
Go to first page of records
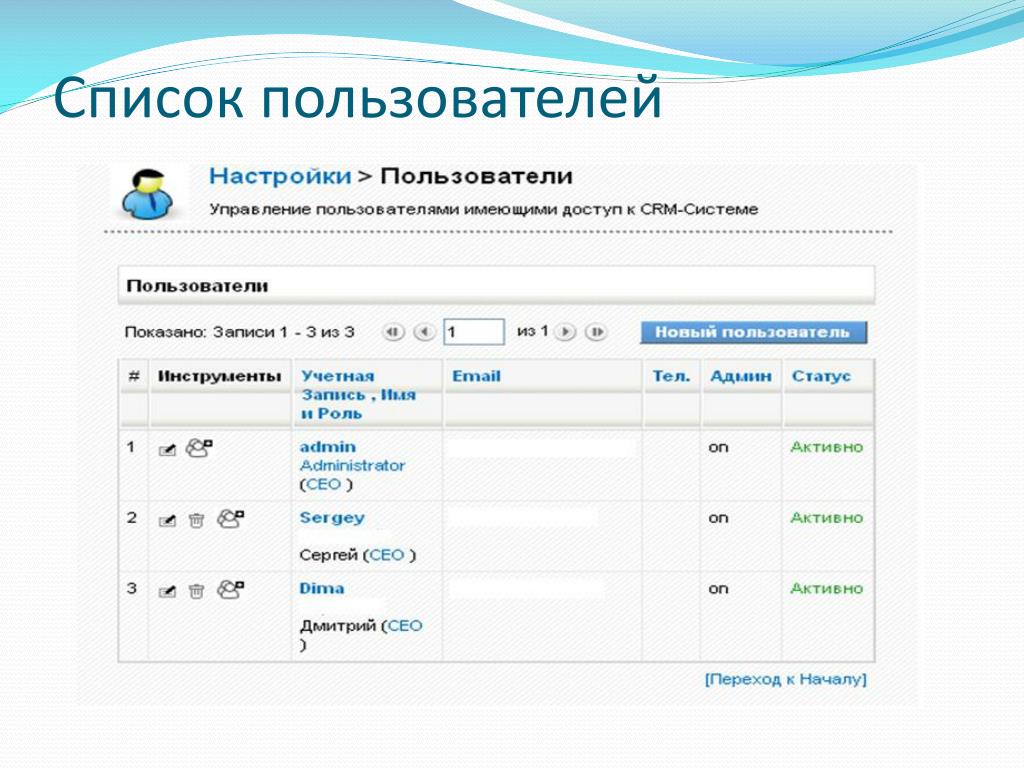click(393, 332)
